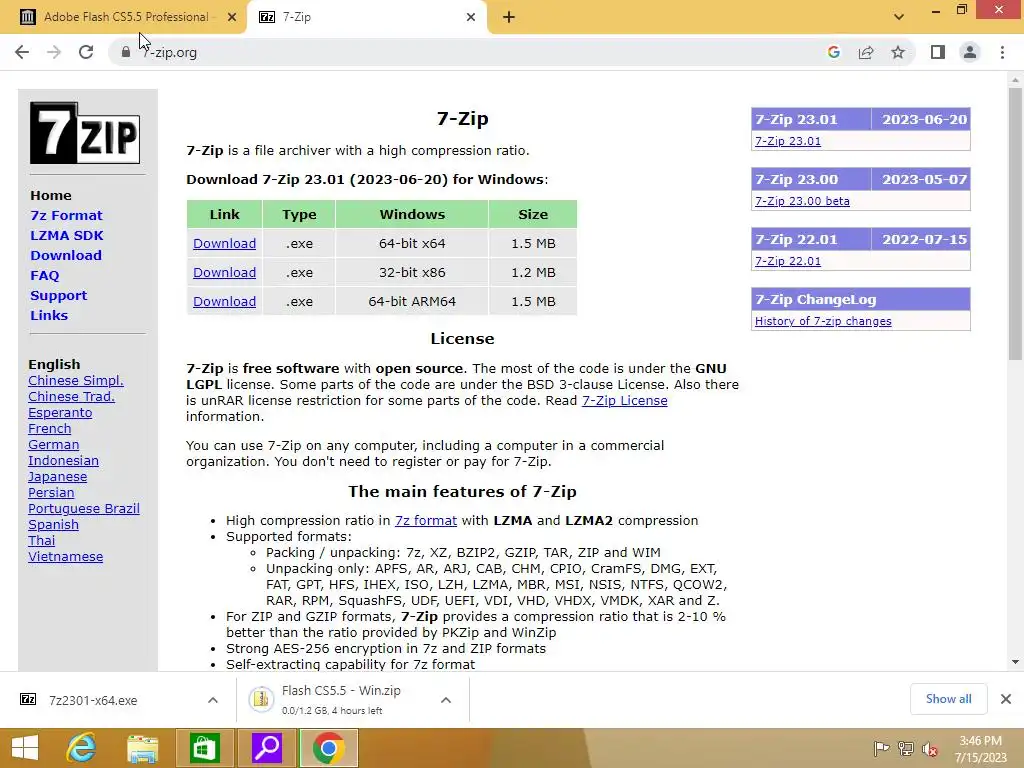Image resolution: width=1024 pixels, height=768 pixels.
Task: Switch language to French
Action: pyautogui.click(x=50, y=428)
